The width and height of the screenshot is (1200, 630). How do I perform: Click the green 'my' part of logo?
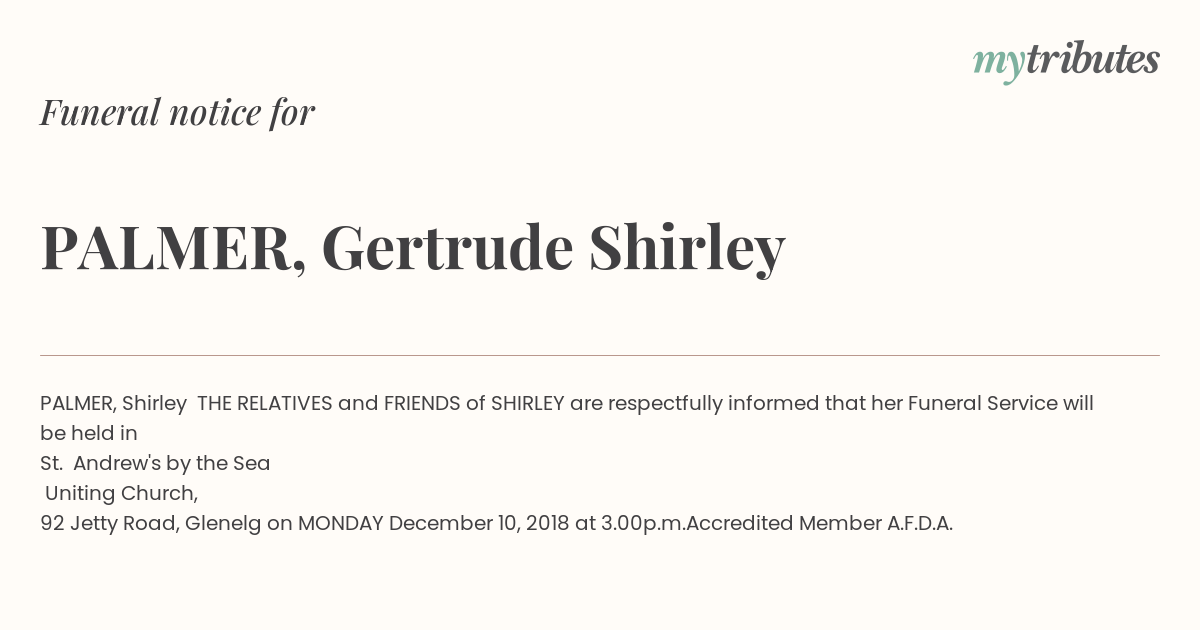(999, 64)
